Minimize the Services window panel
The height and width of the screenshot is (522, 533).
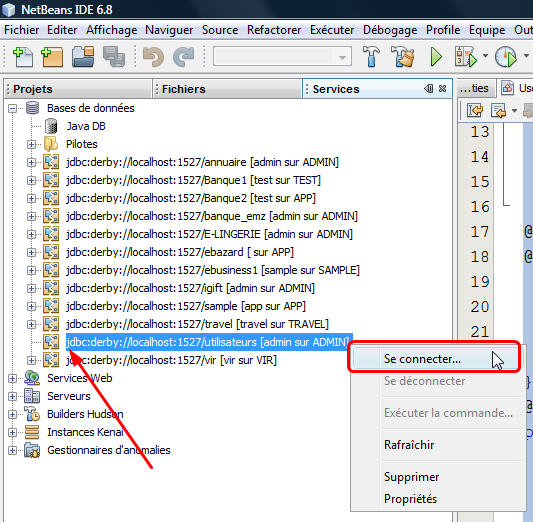[429, 89]
